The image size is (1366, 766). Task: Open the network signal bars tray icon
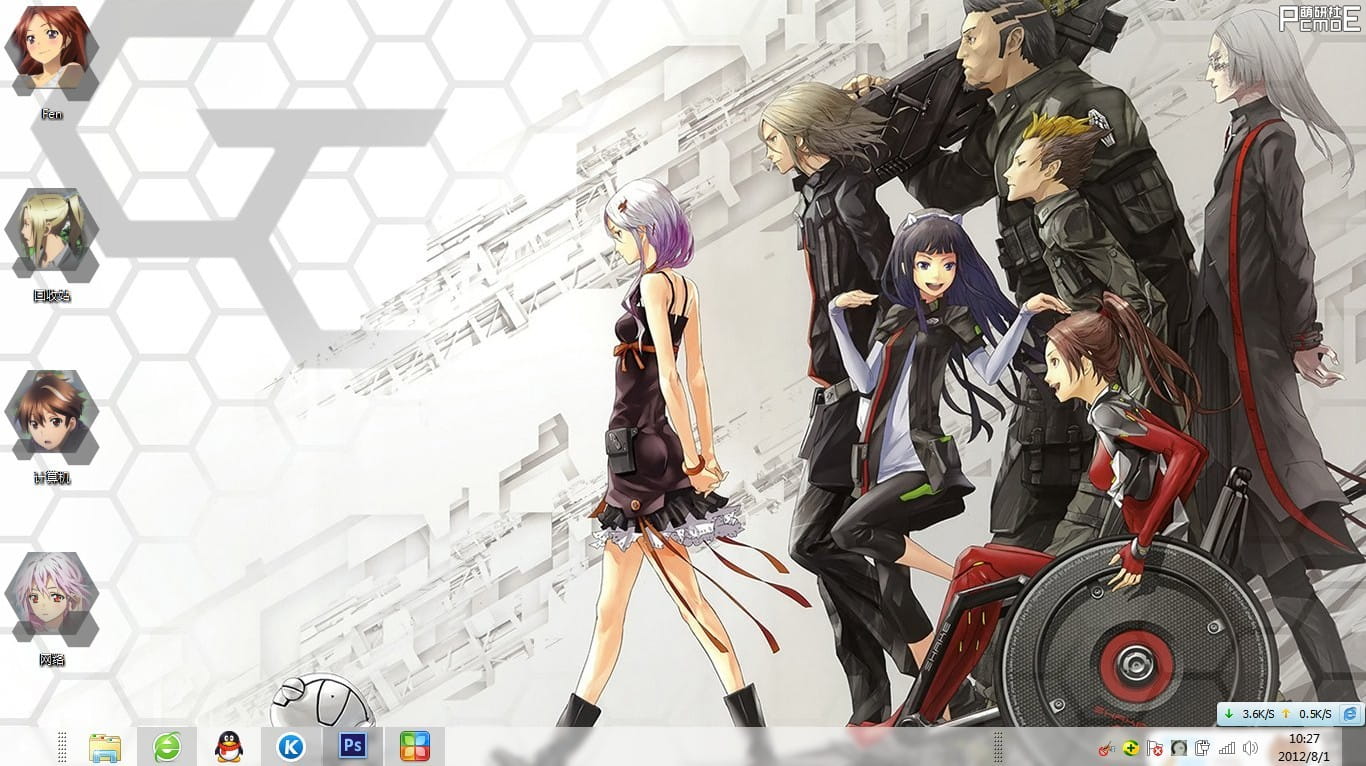[1227, 748]
